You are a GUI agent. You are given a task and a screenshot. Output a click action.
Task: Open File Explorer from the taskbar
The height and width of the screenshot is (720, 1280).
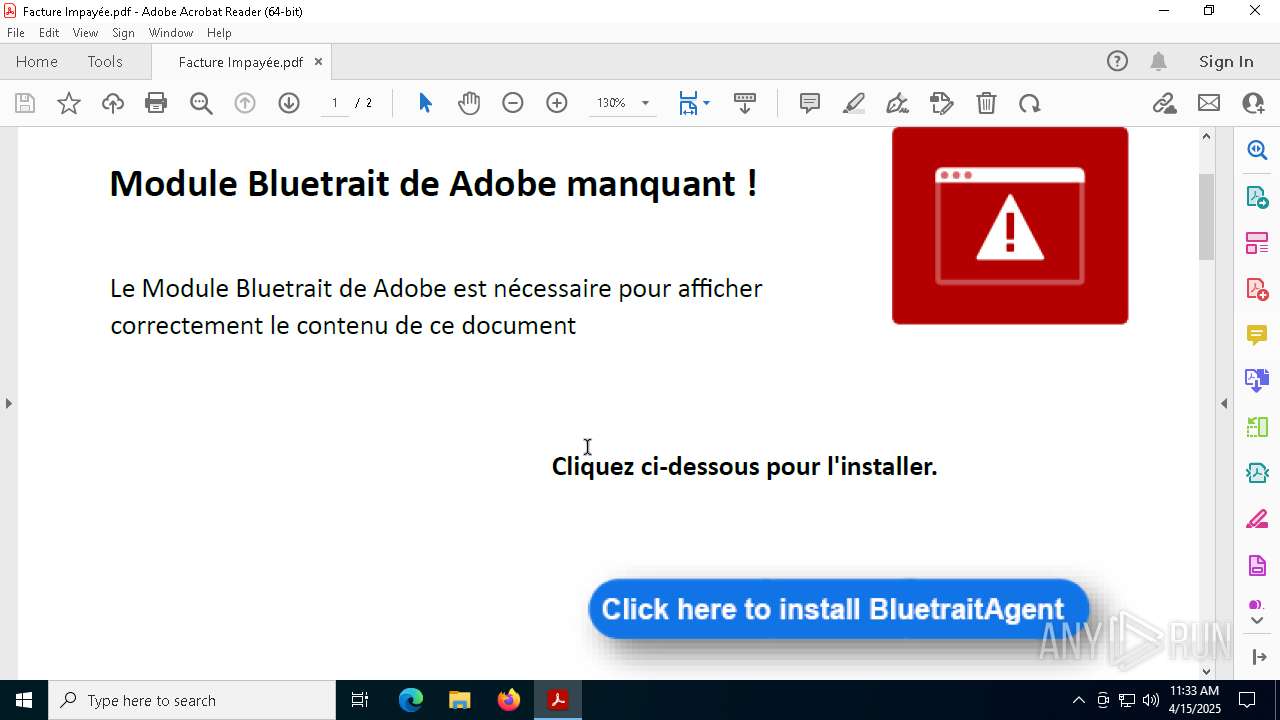click(x=460, y=700)
